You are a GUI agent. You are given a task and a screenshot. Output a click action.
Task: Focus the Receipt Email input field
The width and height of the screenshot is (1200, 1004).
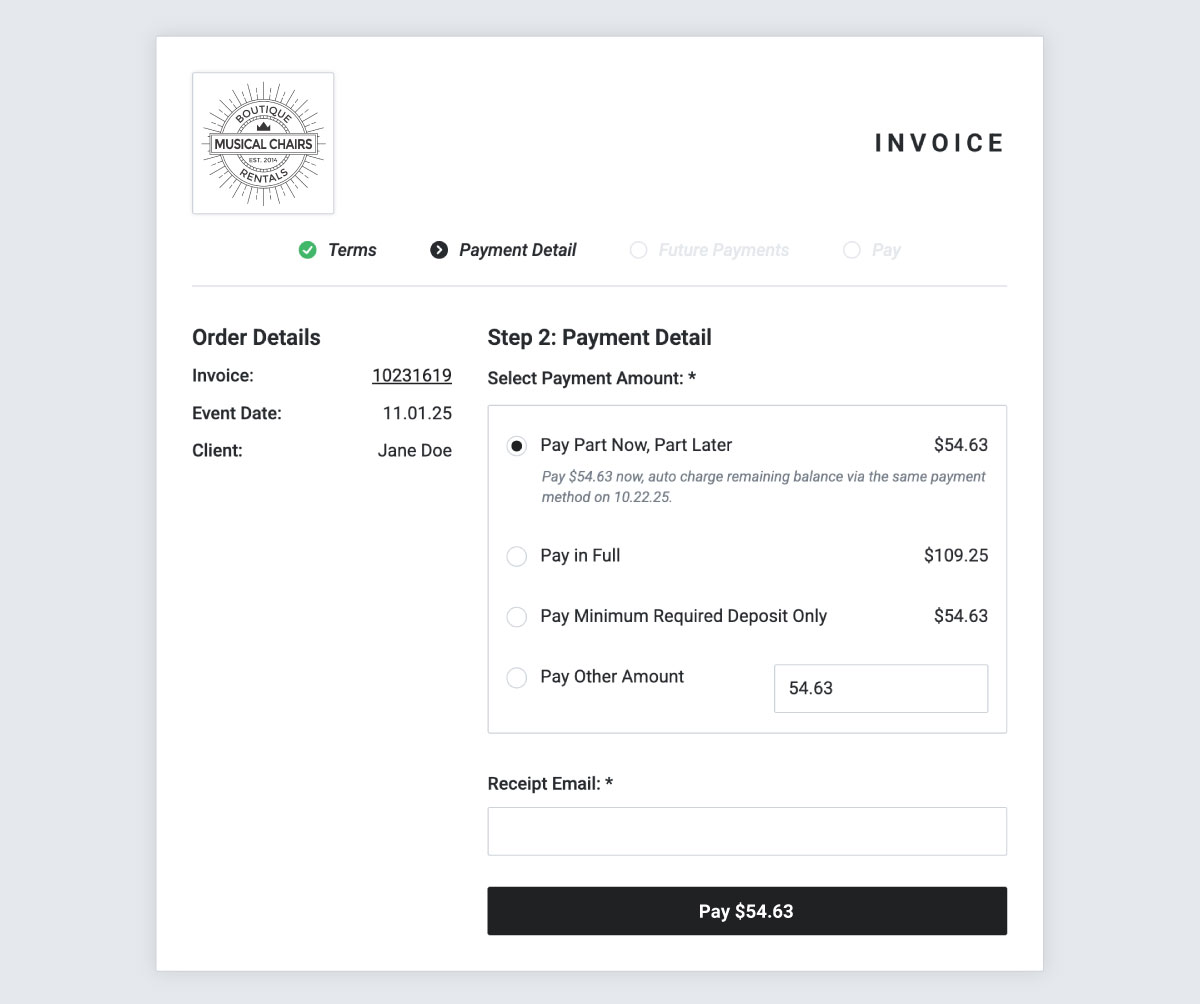(x=747, y=831)
